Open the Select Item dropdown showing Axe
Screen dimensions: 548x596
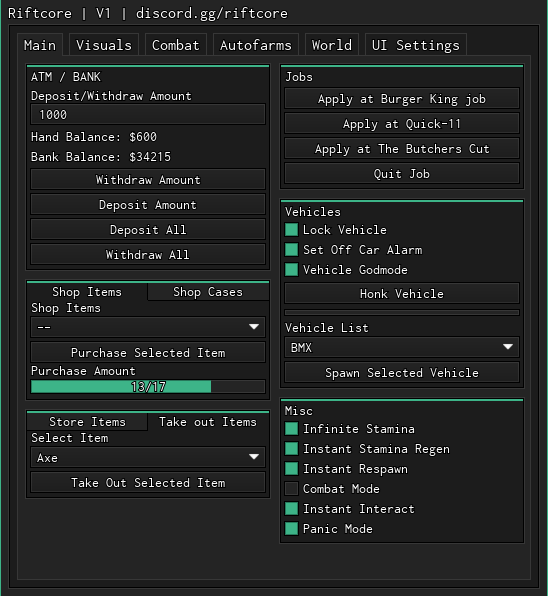[148, 457]
